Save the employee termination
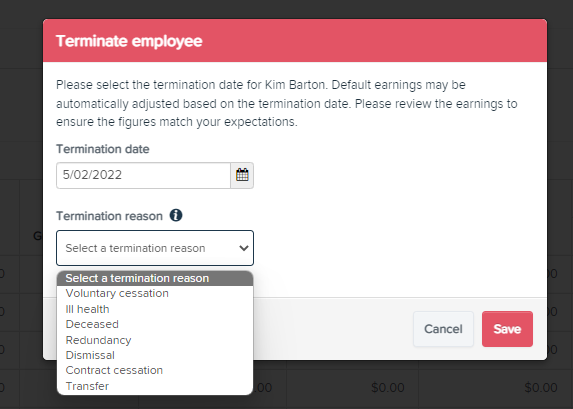 507,329
